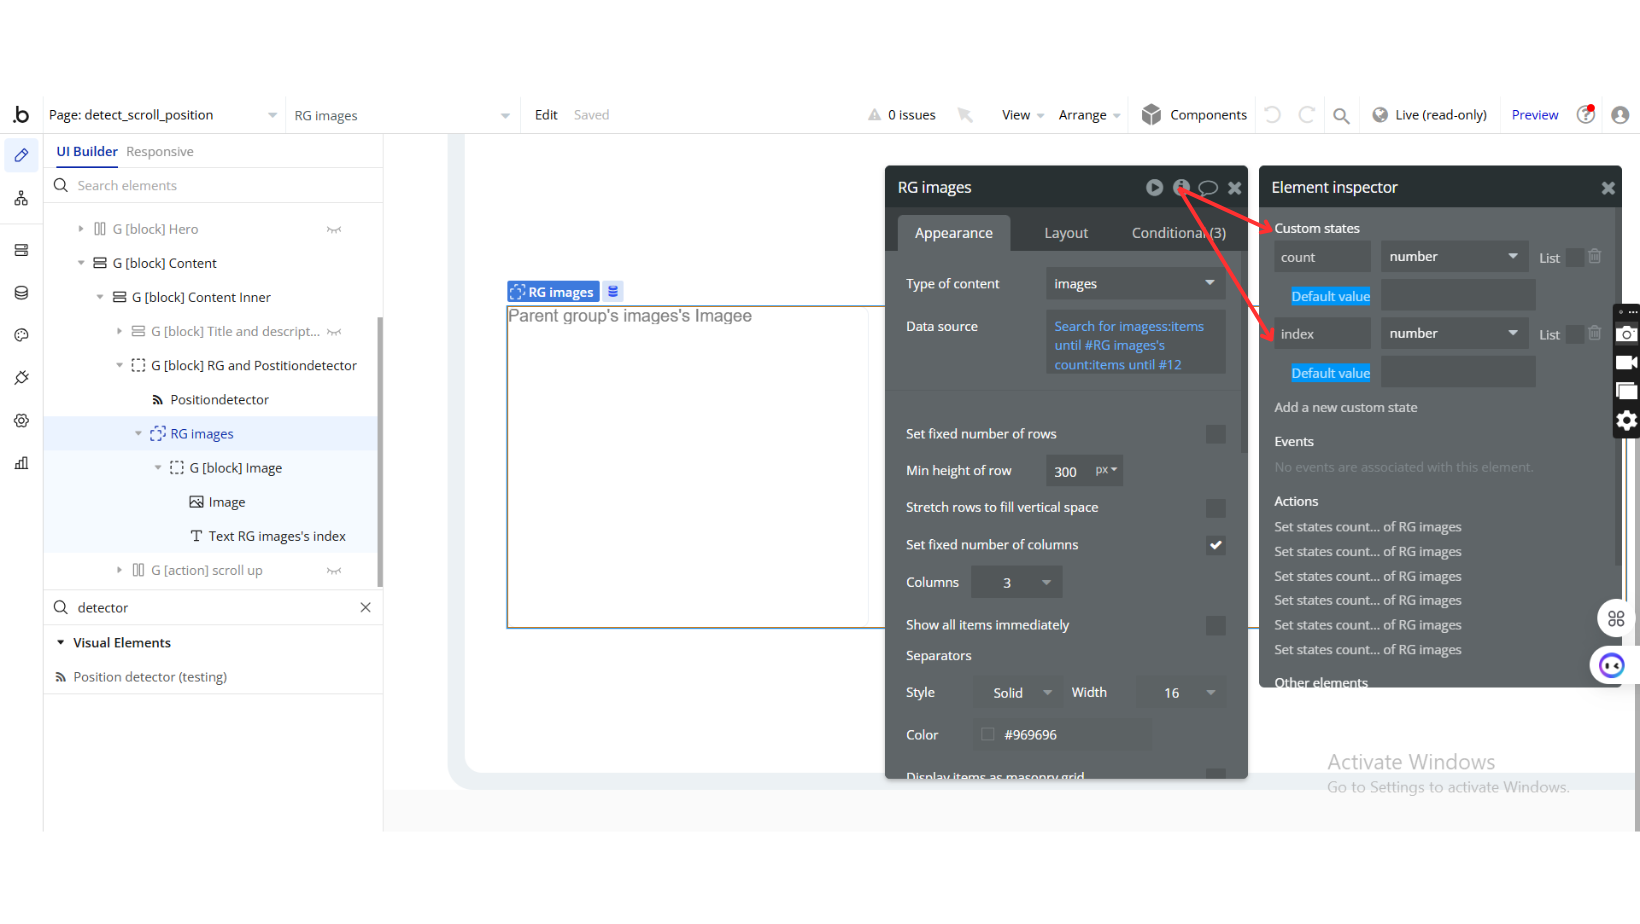Image resolution: width=1640 pixels, height=924 pixels.
Task: Uncheck Set fixed number of columns
Action: pyautogui.click(x=1216, y=545)
